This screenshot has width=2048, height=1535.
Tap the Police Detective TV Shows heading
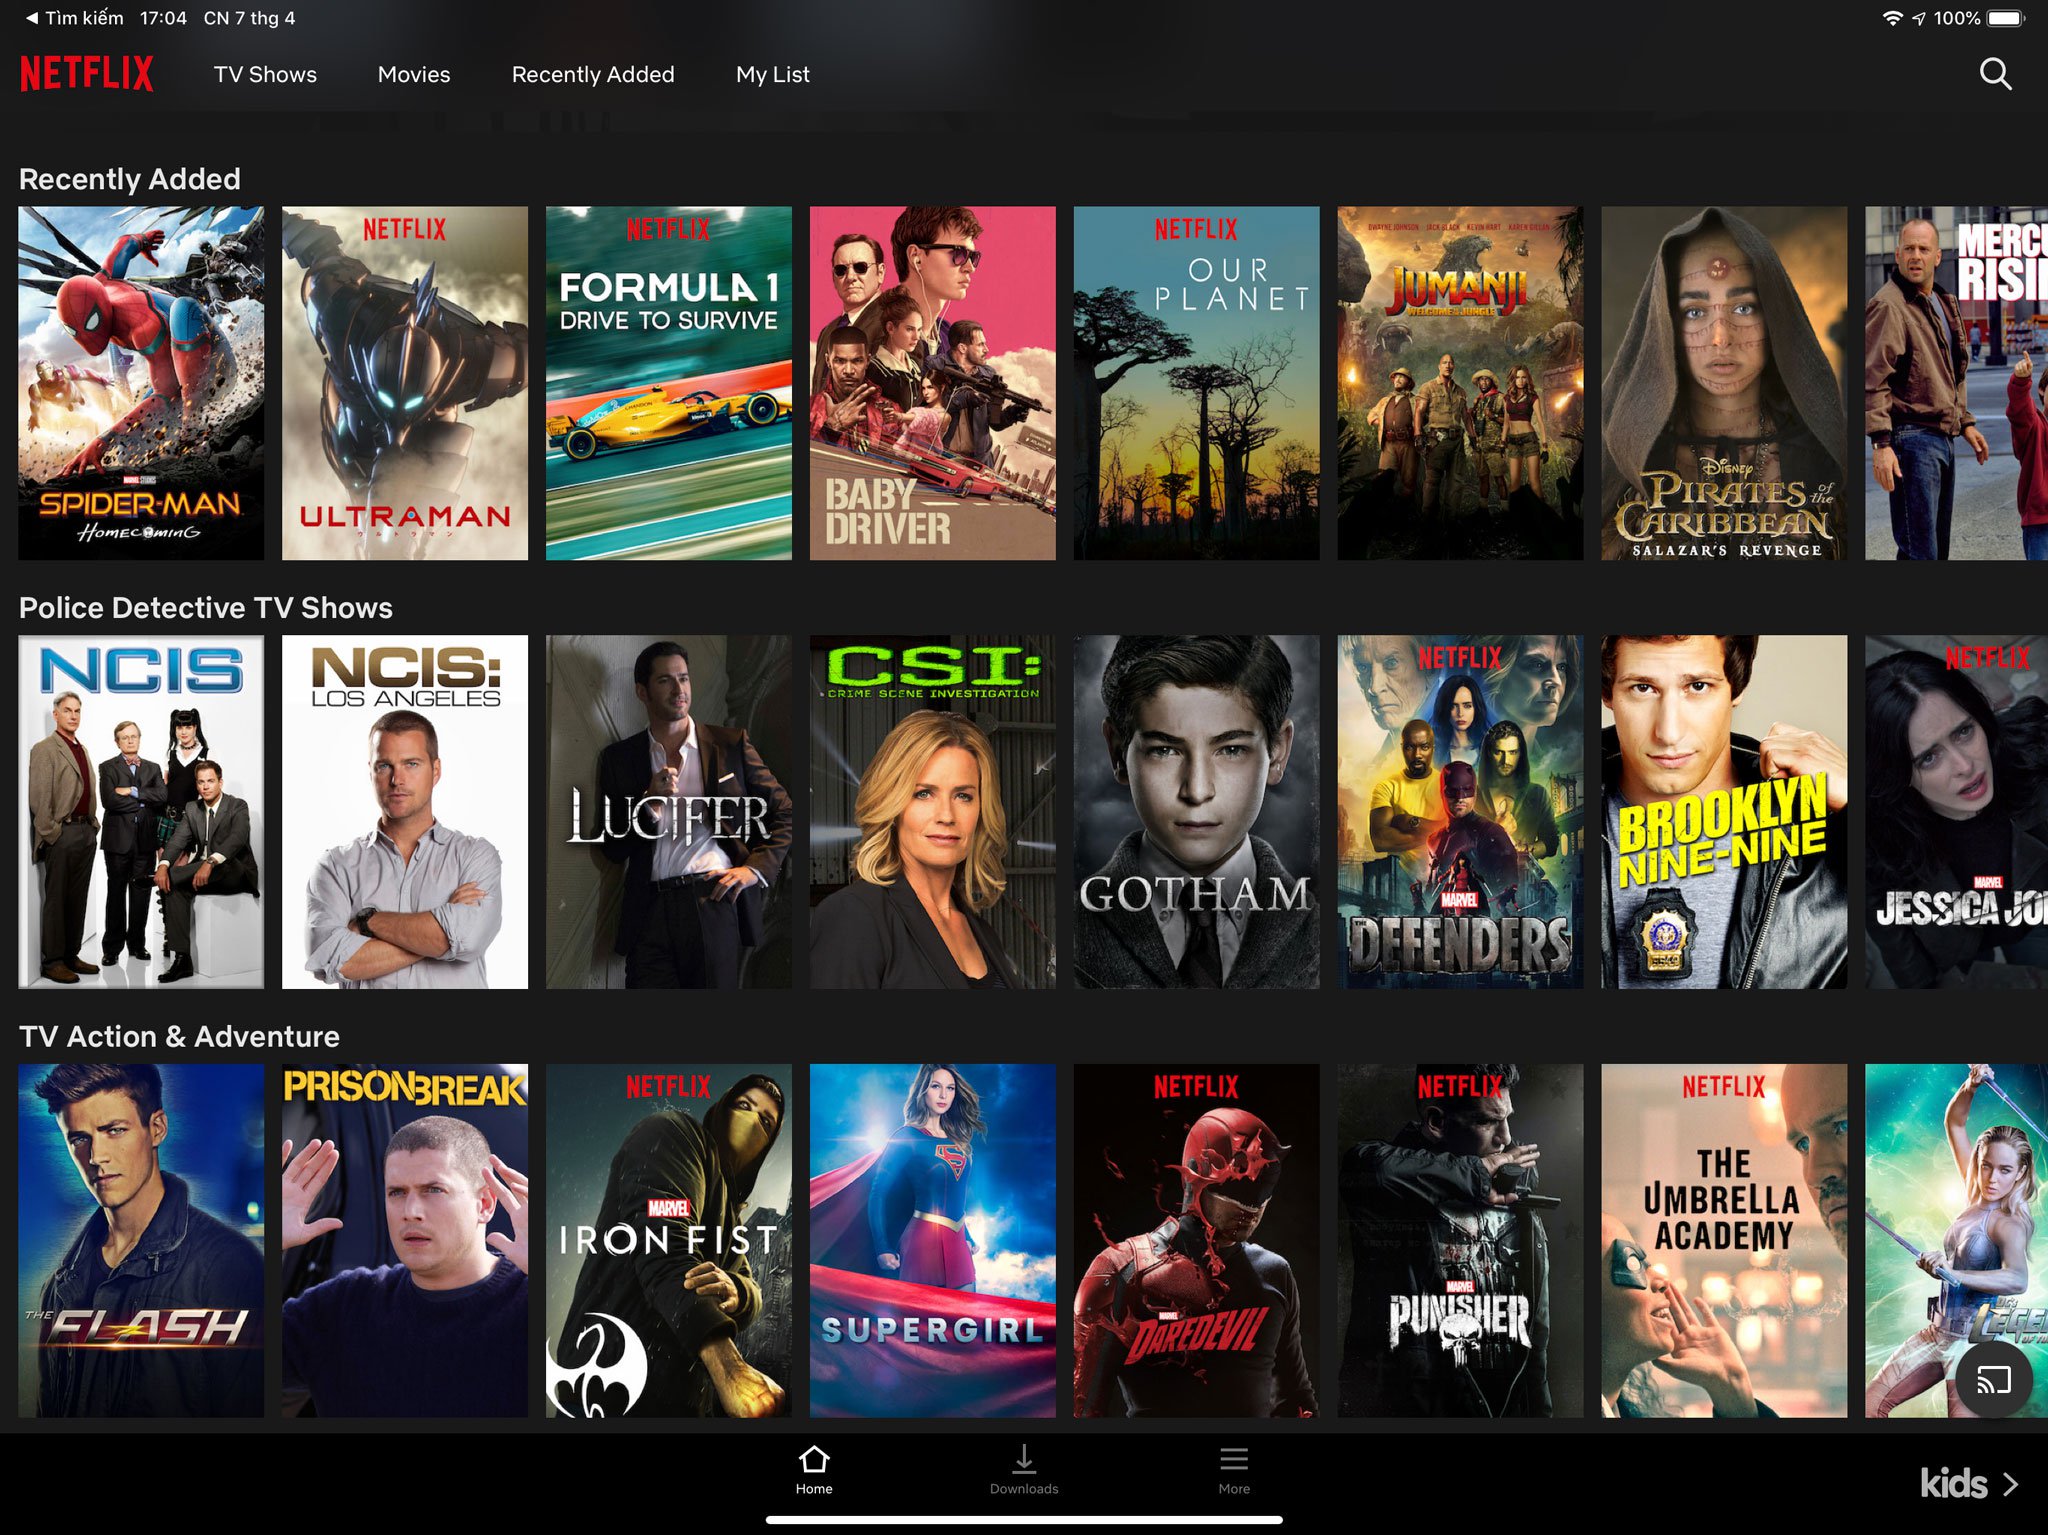(206, 608)
